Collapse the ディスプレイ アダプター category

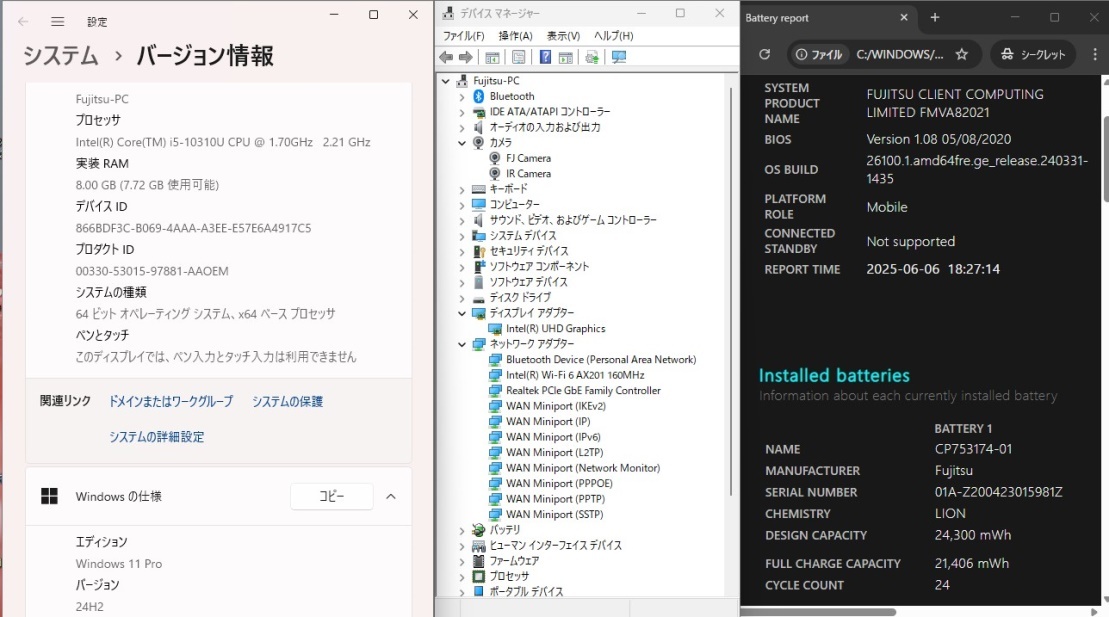coord(462,313)
